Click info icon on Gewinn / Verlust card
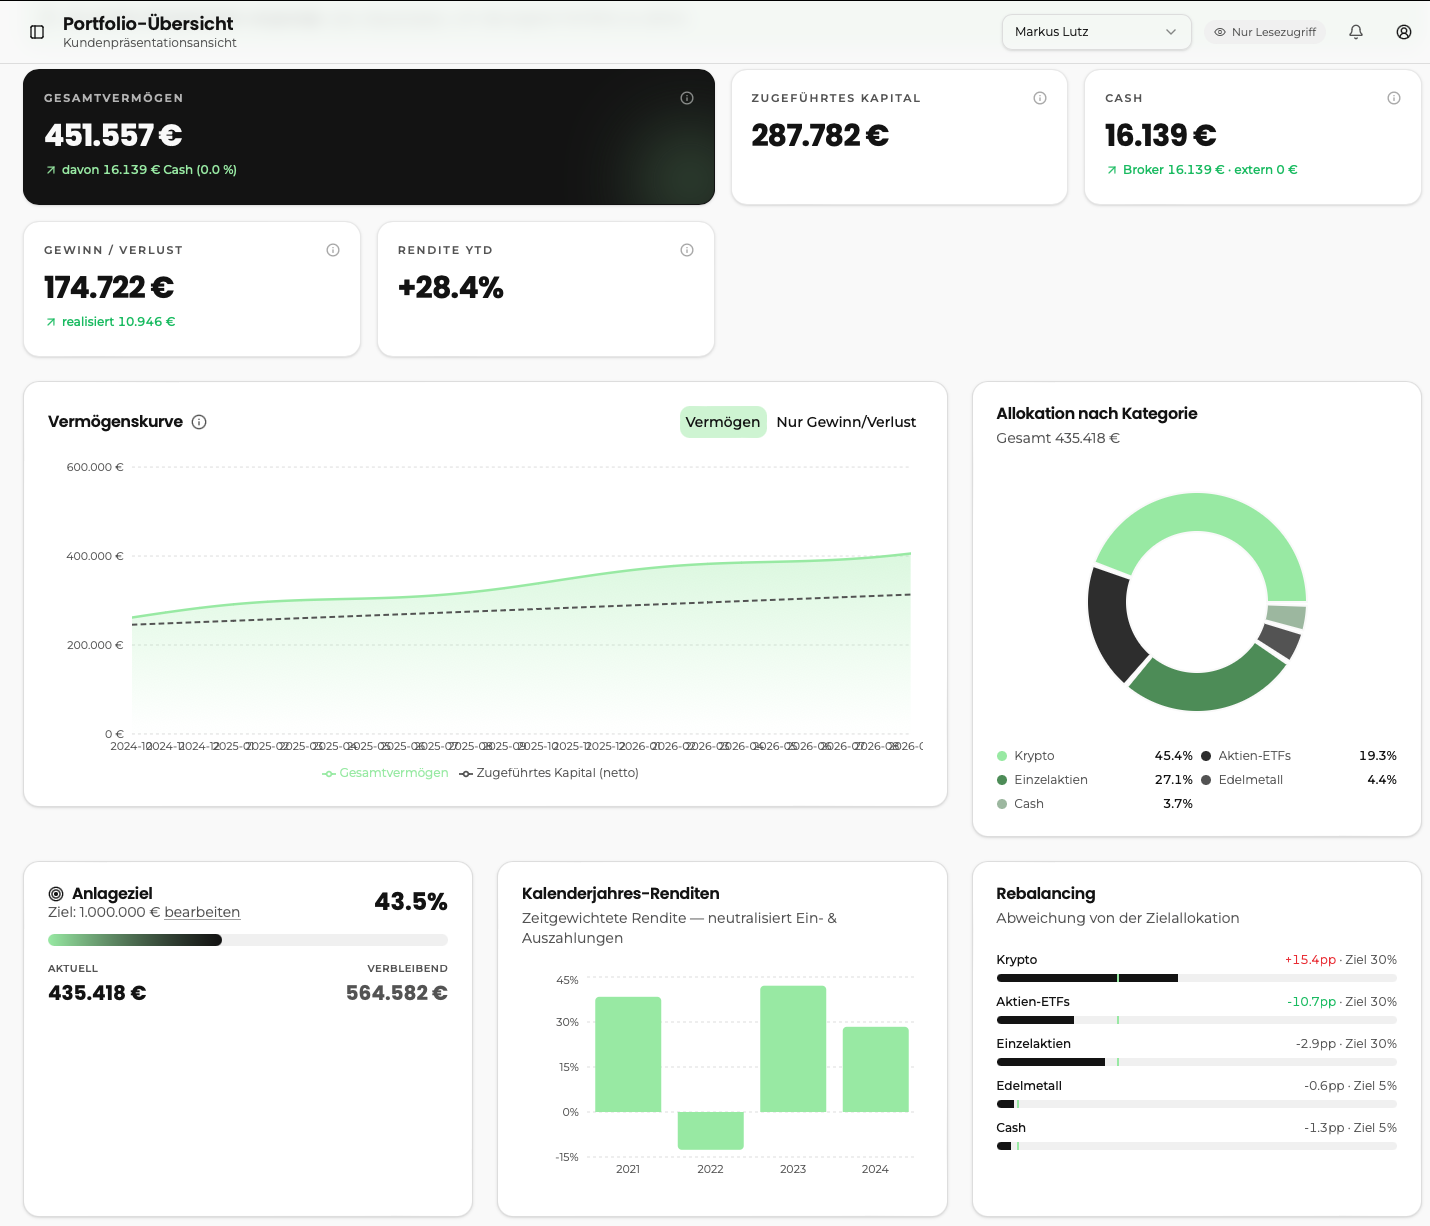 coord(333,250)
